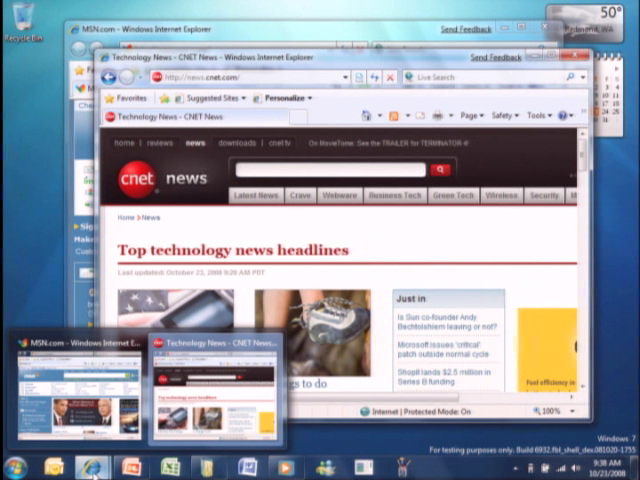Select the Business Tech tab
640x480 pixels.
(x=395, y=196)
